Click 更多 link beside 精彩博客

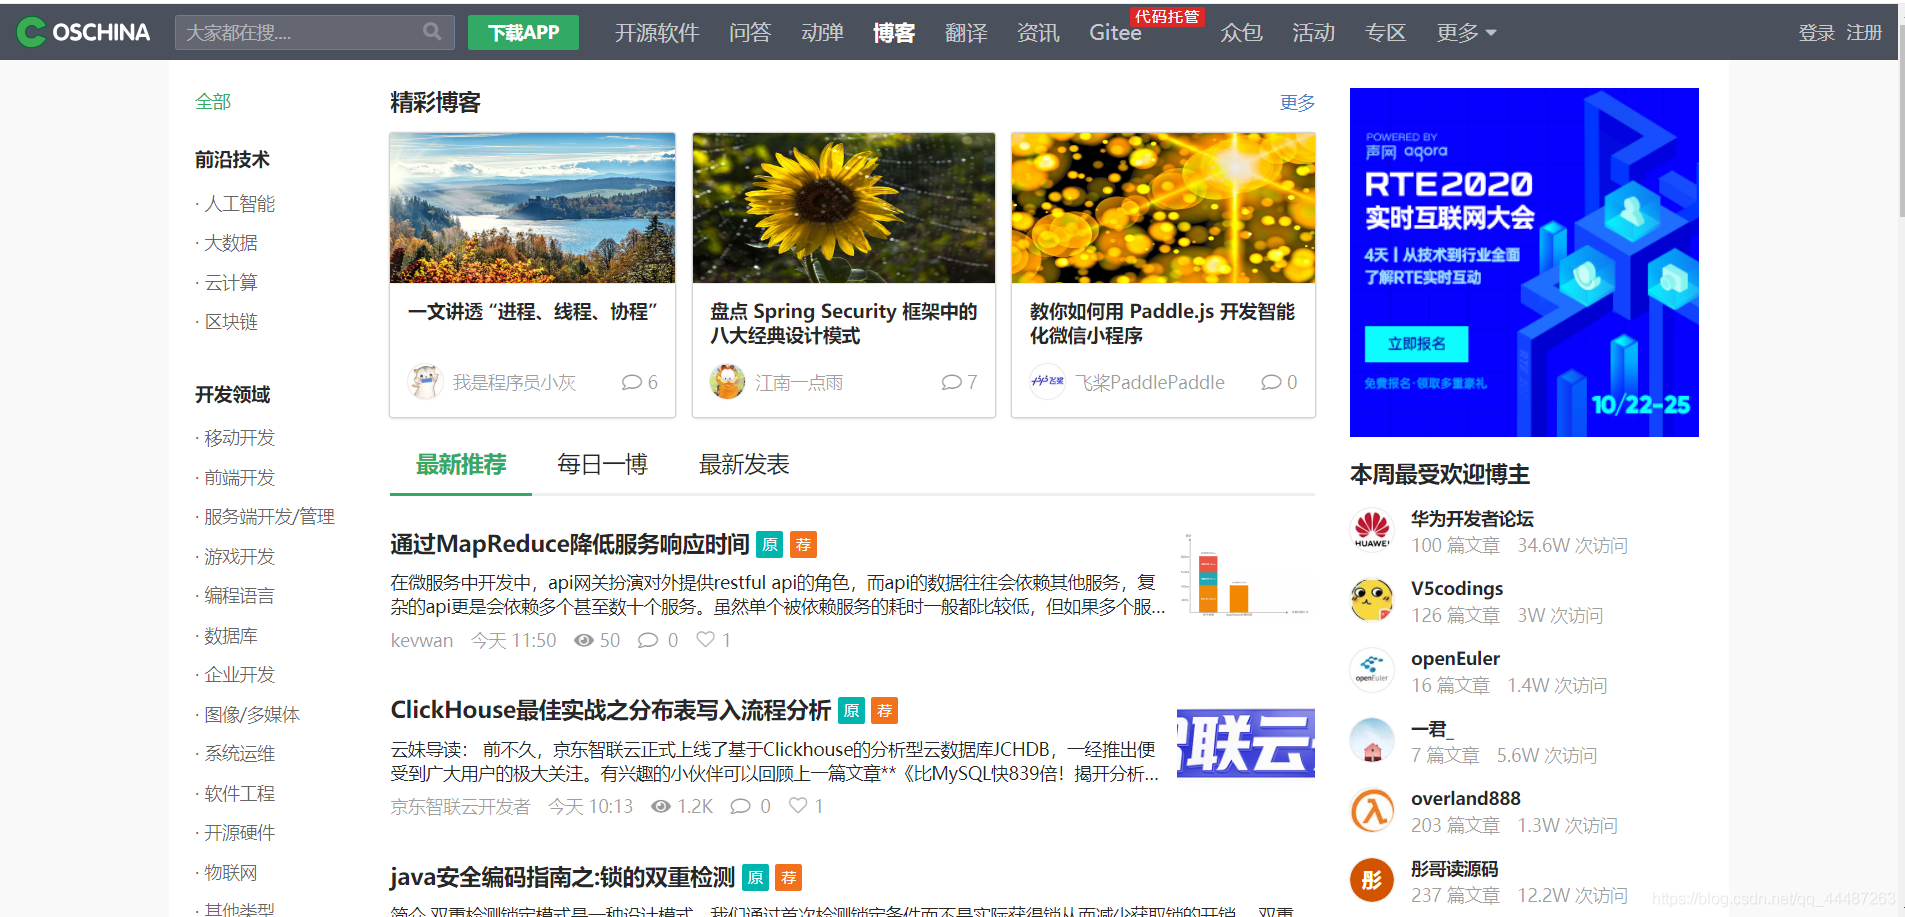pyautogui.click(x=1297, y=103)
